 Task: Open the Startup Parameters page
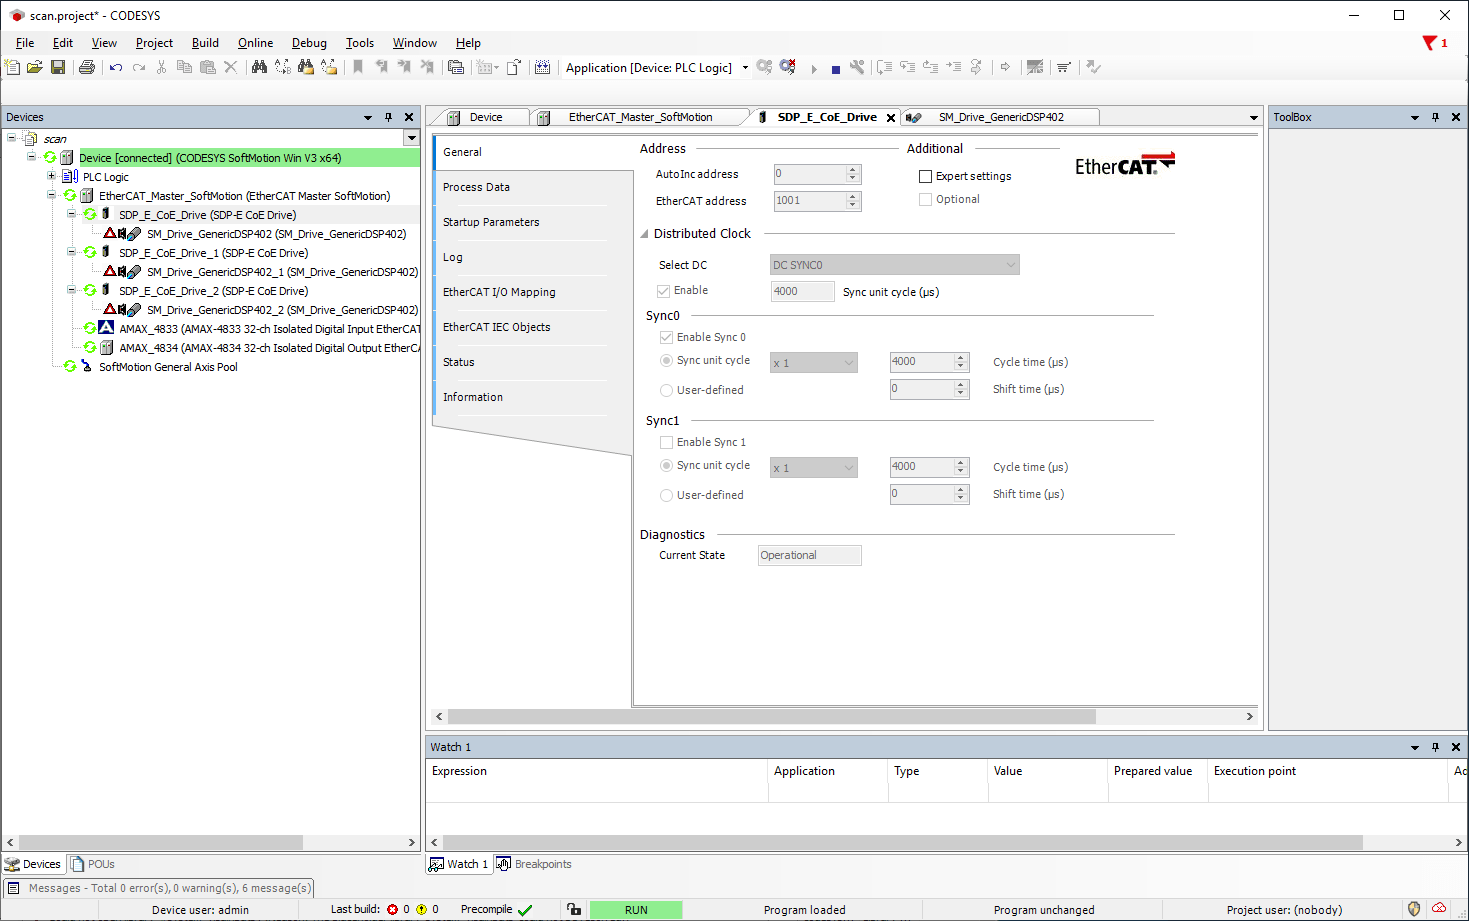point(491,222)
